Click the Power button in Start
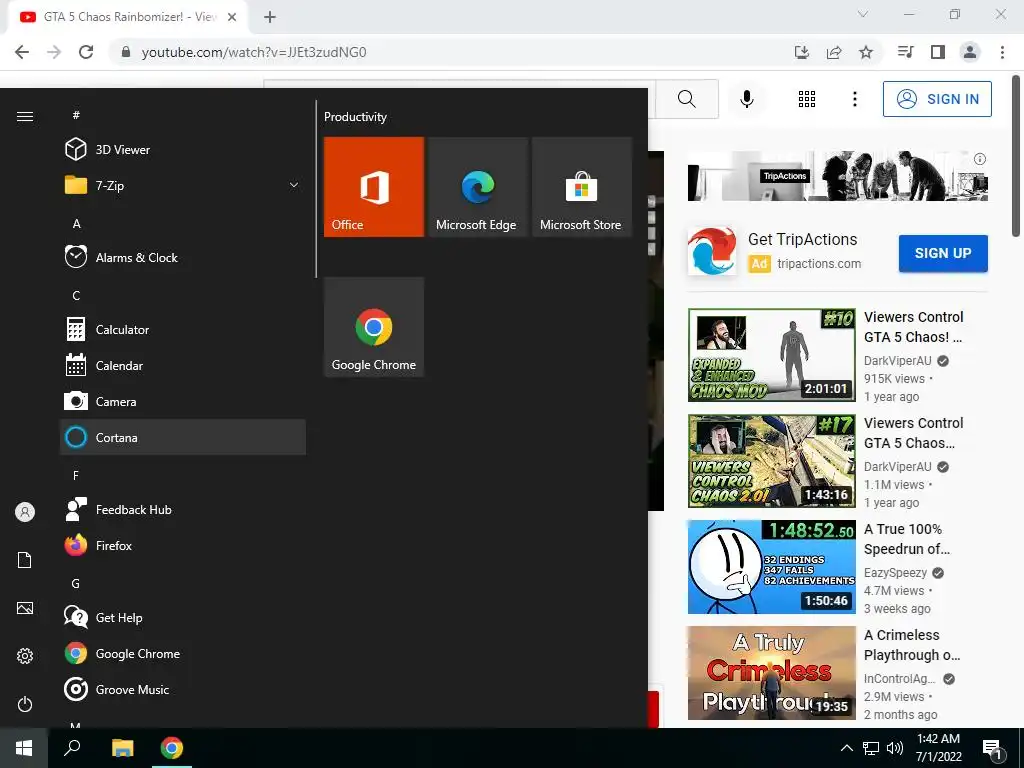This screenshot has height=768, width=1024. point(25,704)
